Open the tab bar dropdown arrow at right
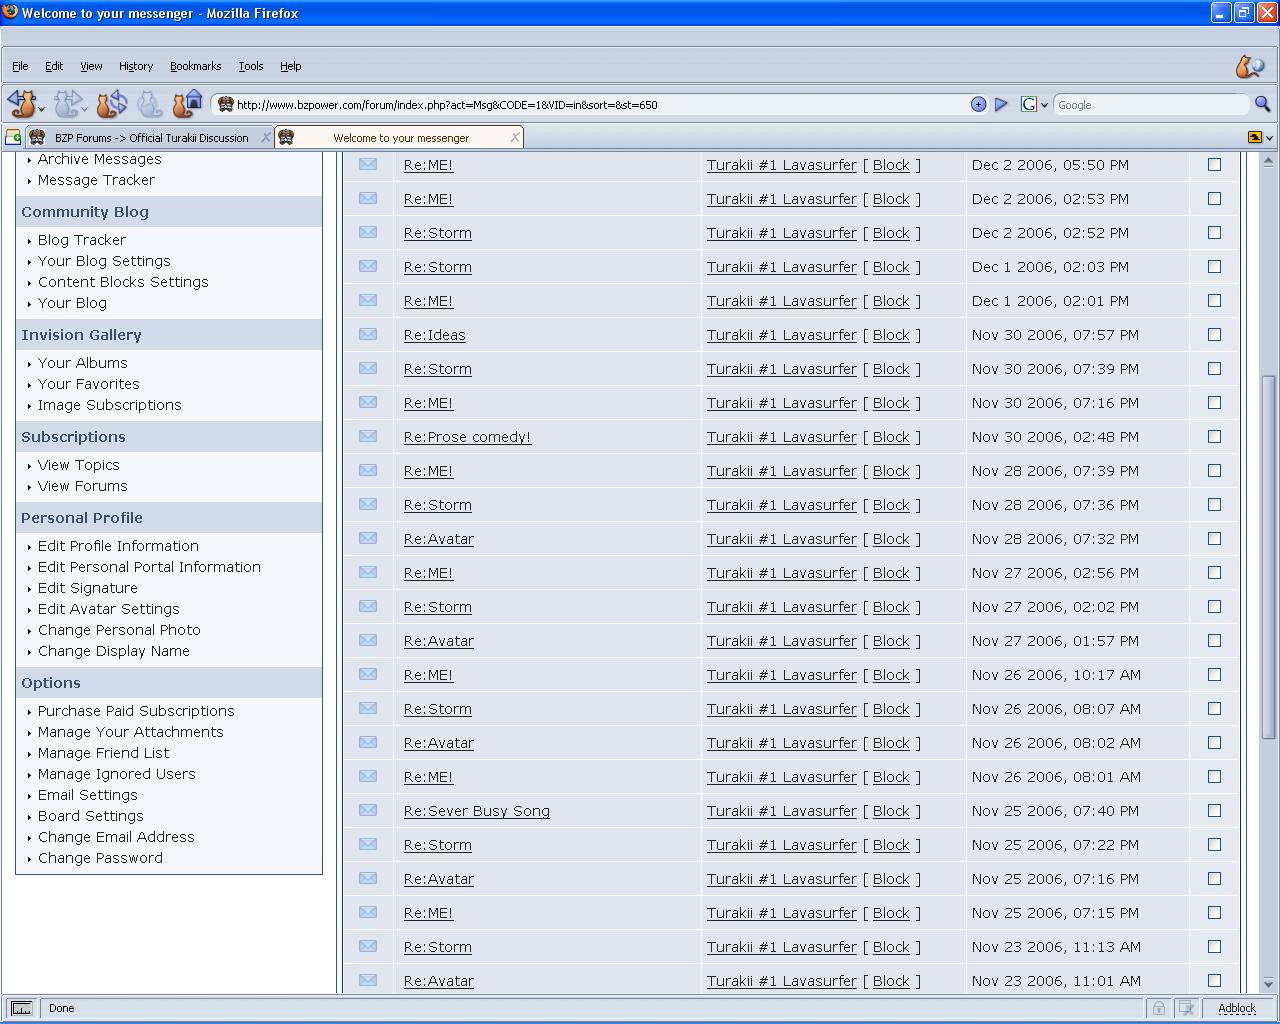 coord(1270,138)
